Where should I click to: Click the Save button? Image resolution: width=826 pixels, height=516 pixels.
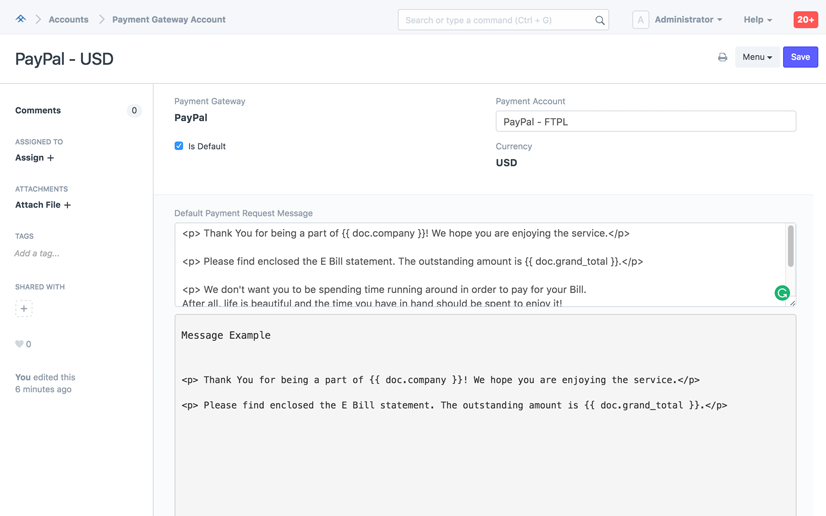(800, 57)
